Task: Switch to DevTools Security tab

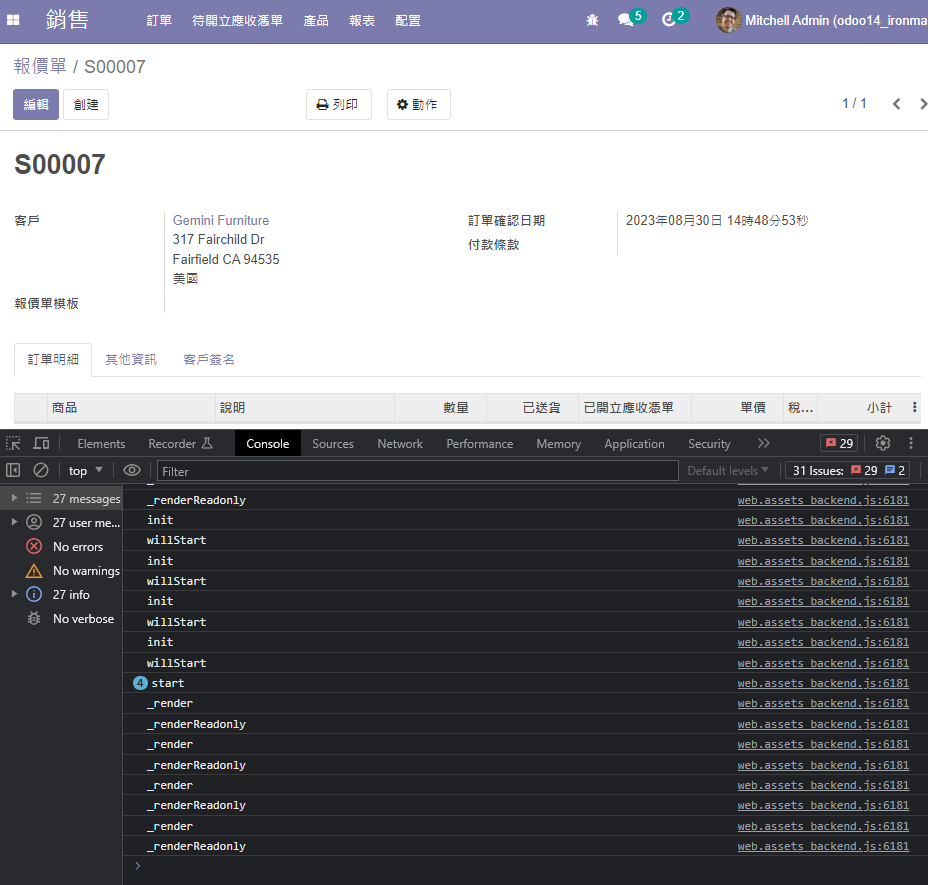Action: 709,443
